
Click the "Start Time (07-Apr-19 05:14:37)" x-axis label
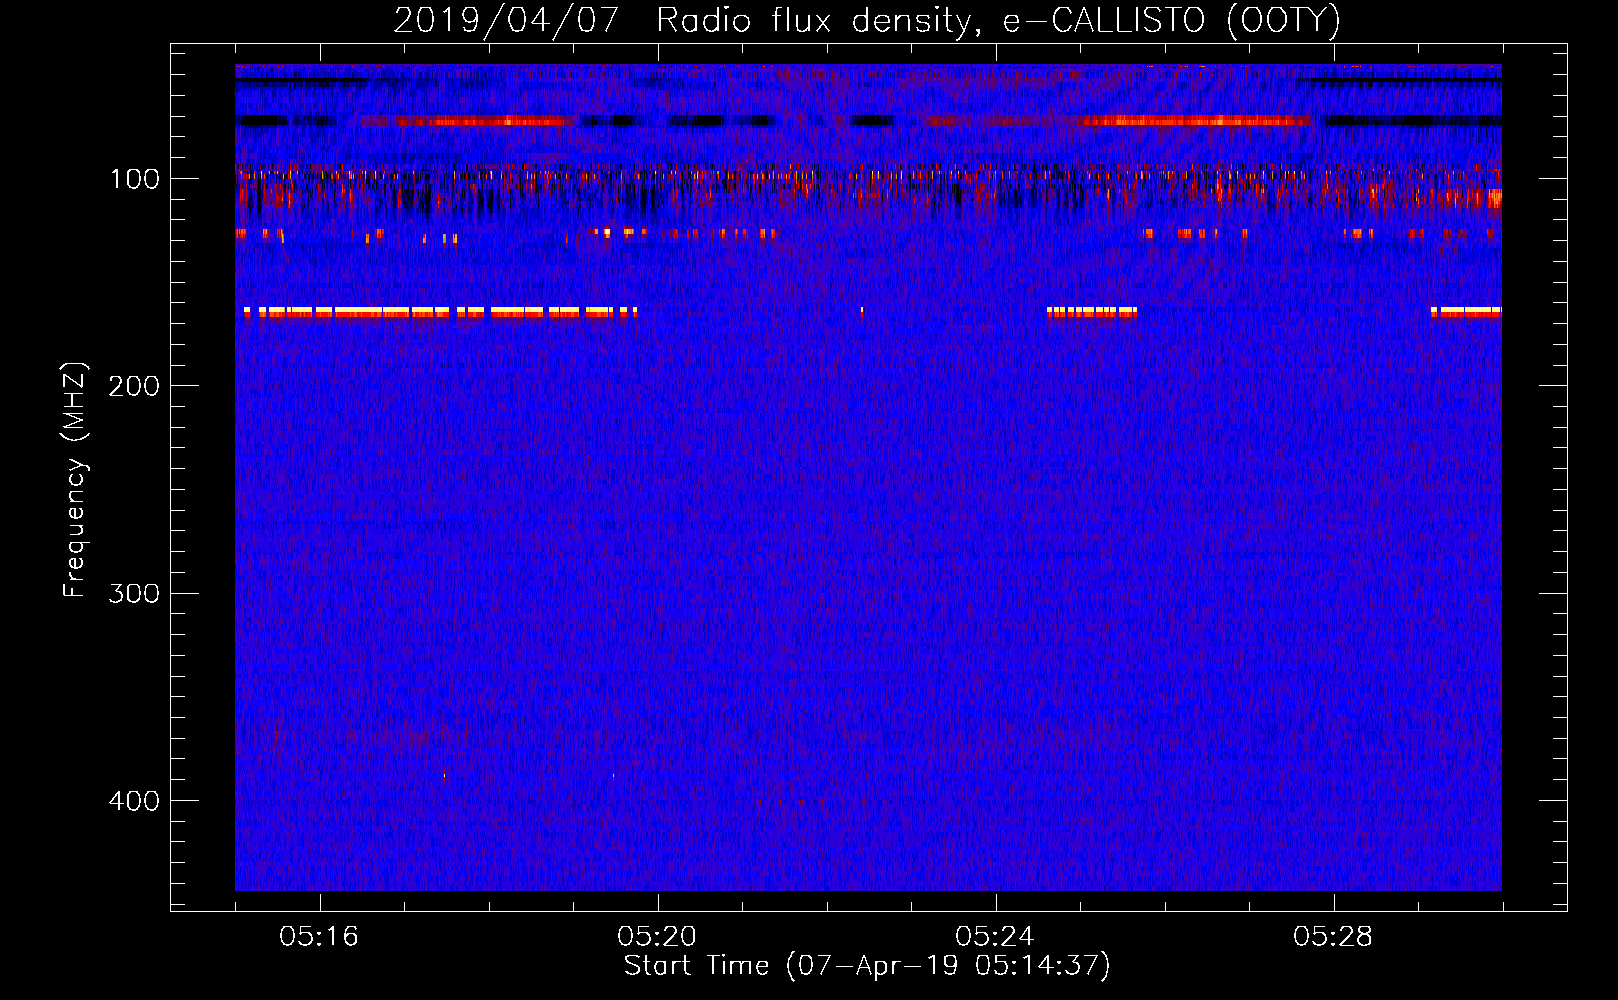click(867, 966)
